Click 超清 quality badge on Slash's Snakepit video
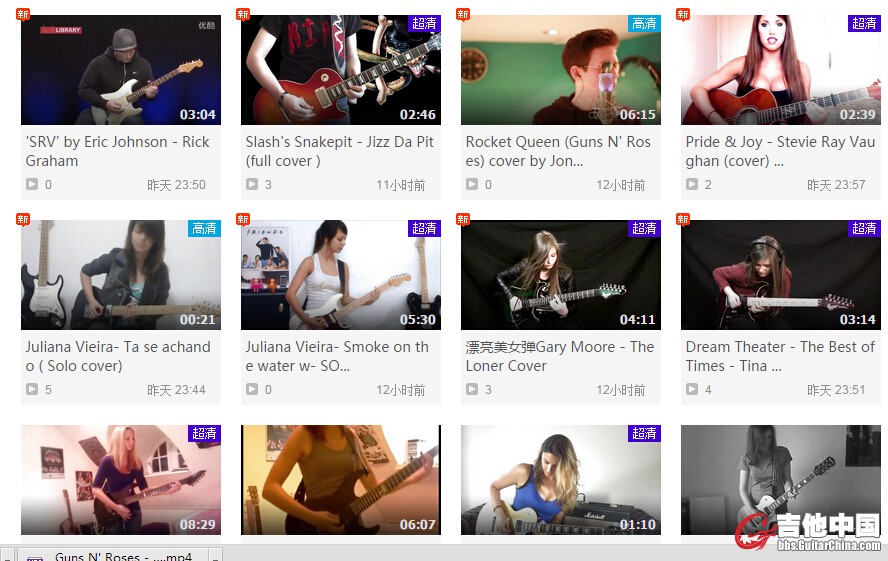 point(424,23)
